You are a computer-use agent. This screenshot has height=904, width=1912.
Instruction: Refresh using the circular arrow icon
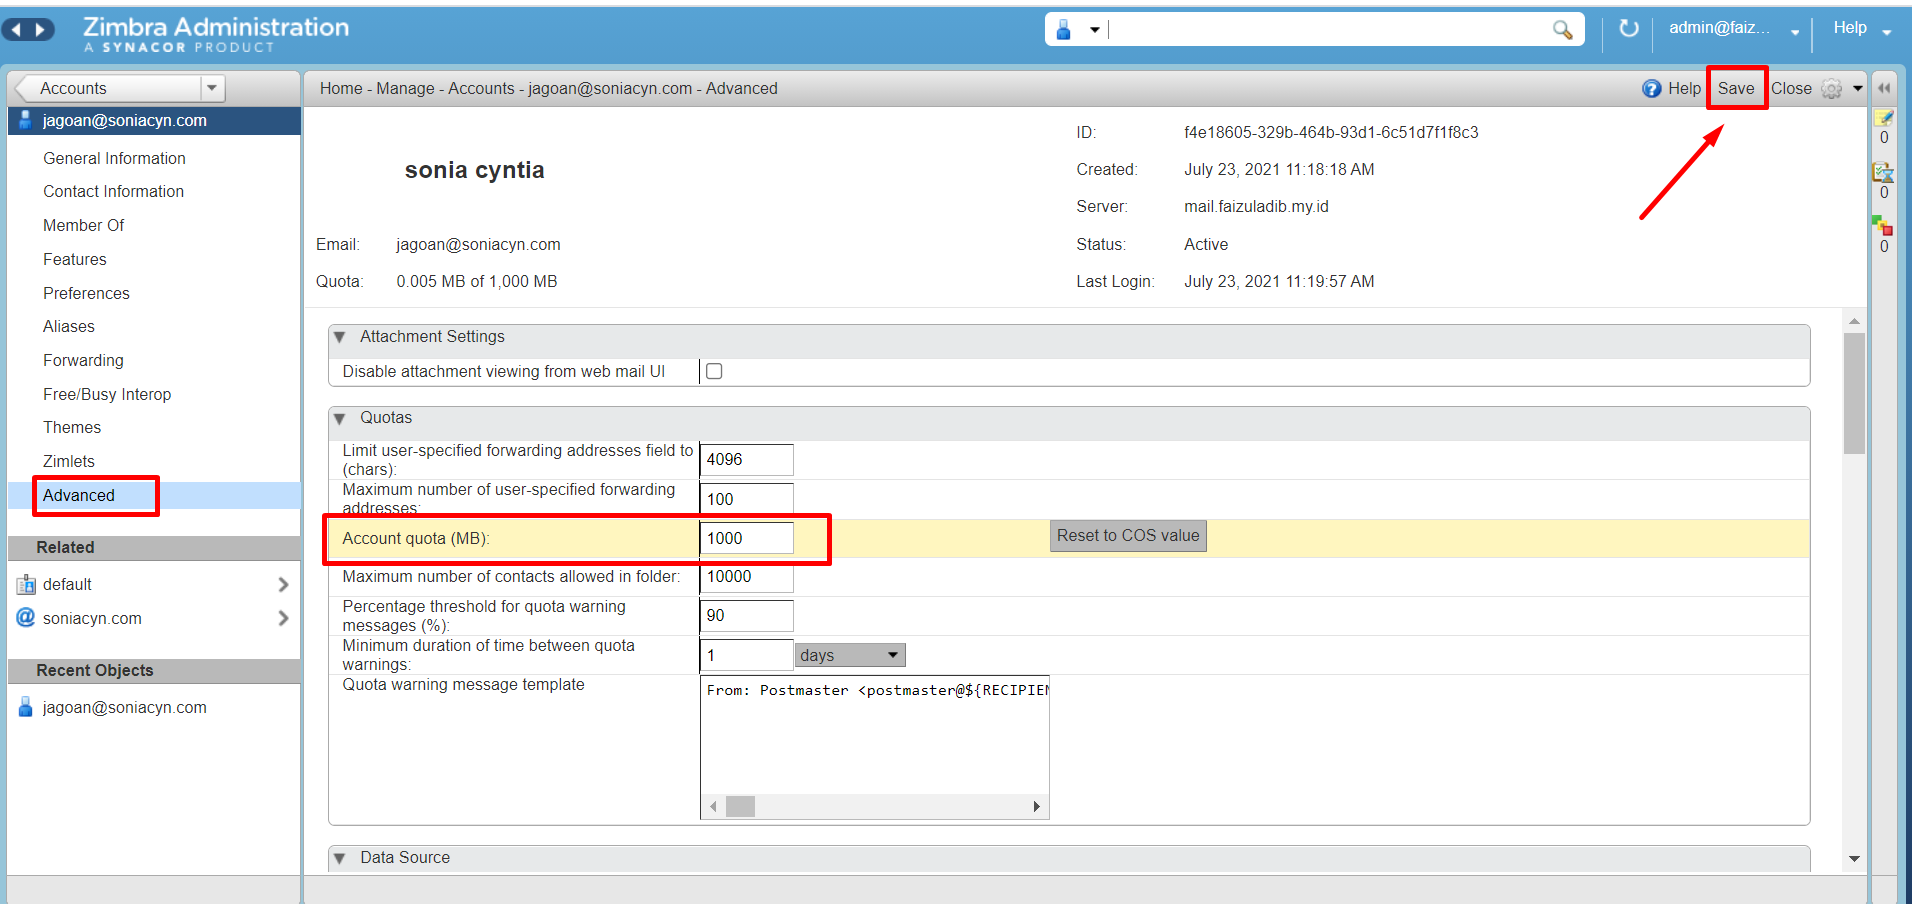(x=1629, y=28)
